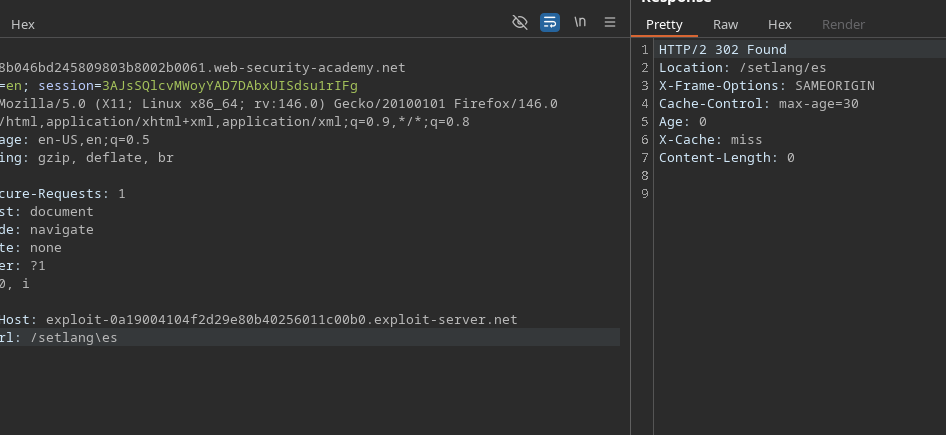The width and height of the screenshot is (946, 435).
Task: Click the web-security-academy.net host line
Action: click(x=202, y=68)
